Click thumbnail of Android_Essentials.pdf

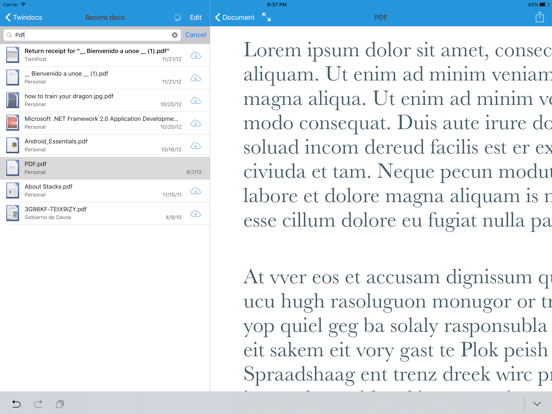coord(12,145)
